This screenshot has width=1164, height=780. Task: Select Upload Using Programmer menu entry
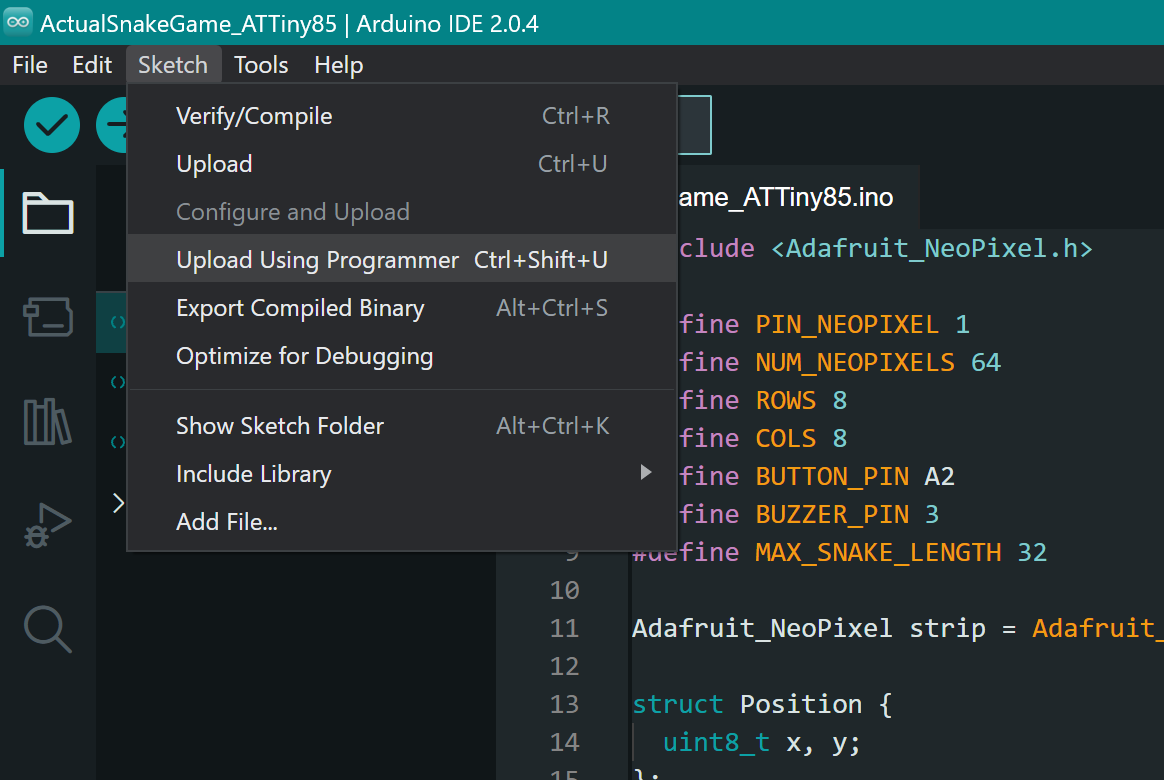pos(402,260)
